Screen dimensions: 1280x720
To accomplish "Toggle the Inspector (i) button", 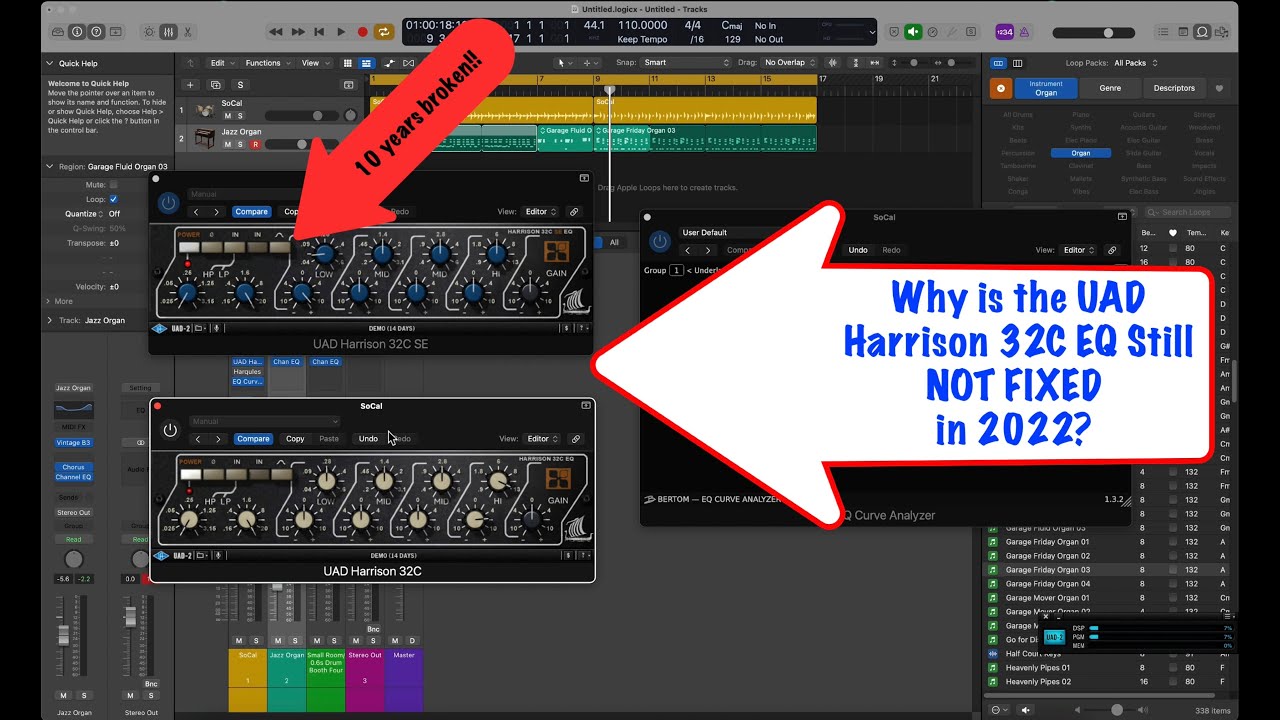I will pyautogui.click(x=78, y=32).
